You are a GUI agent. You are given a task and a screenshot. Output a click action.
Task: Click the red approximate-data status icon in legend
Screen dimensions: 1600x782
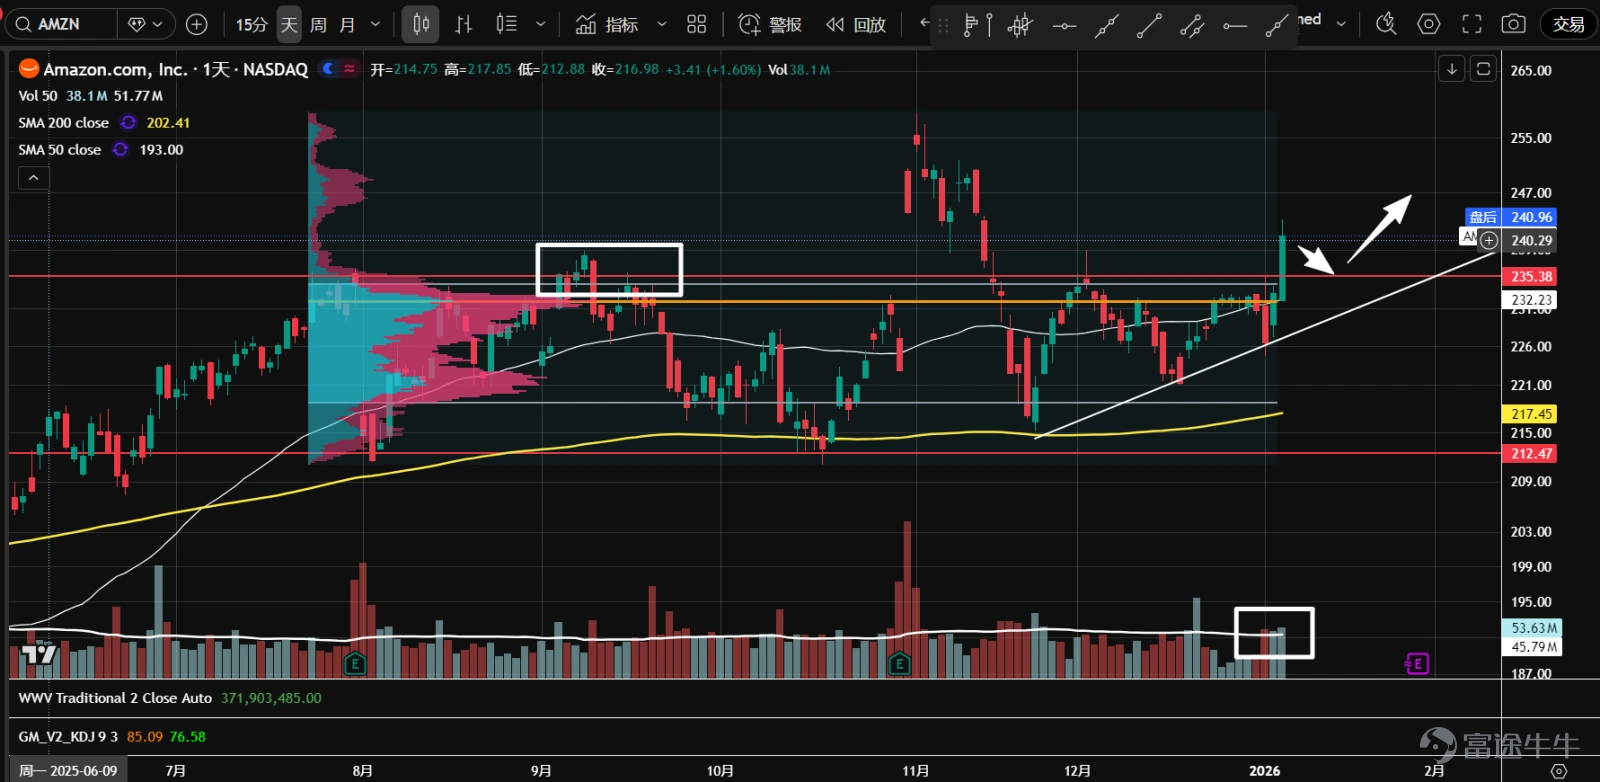click(x=349, y=69)
